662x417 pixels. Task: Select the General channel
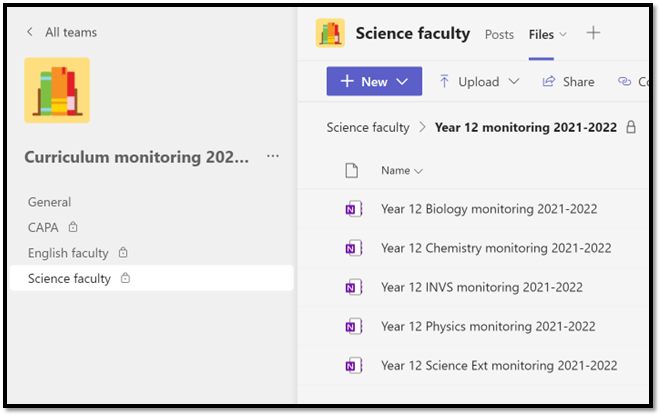49,202
